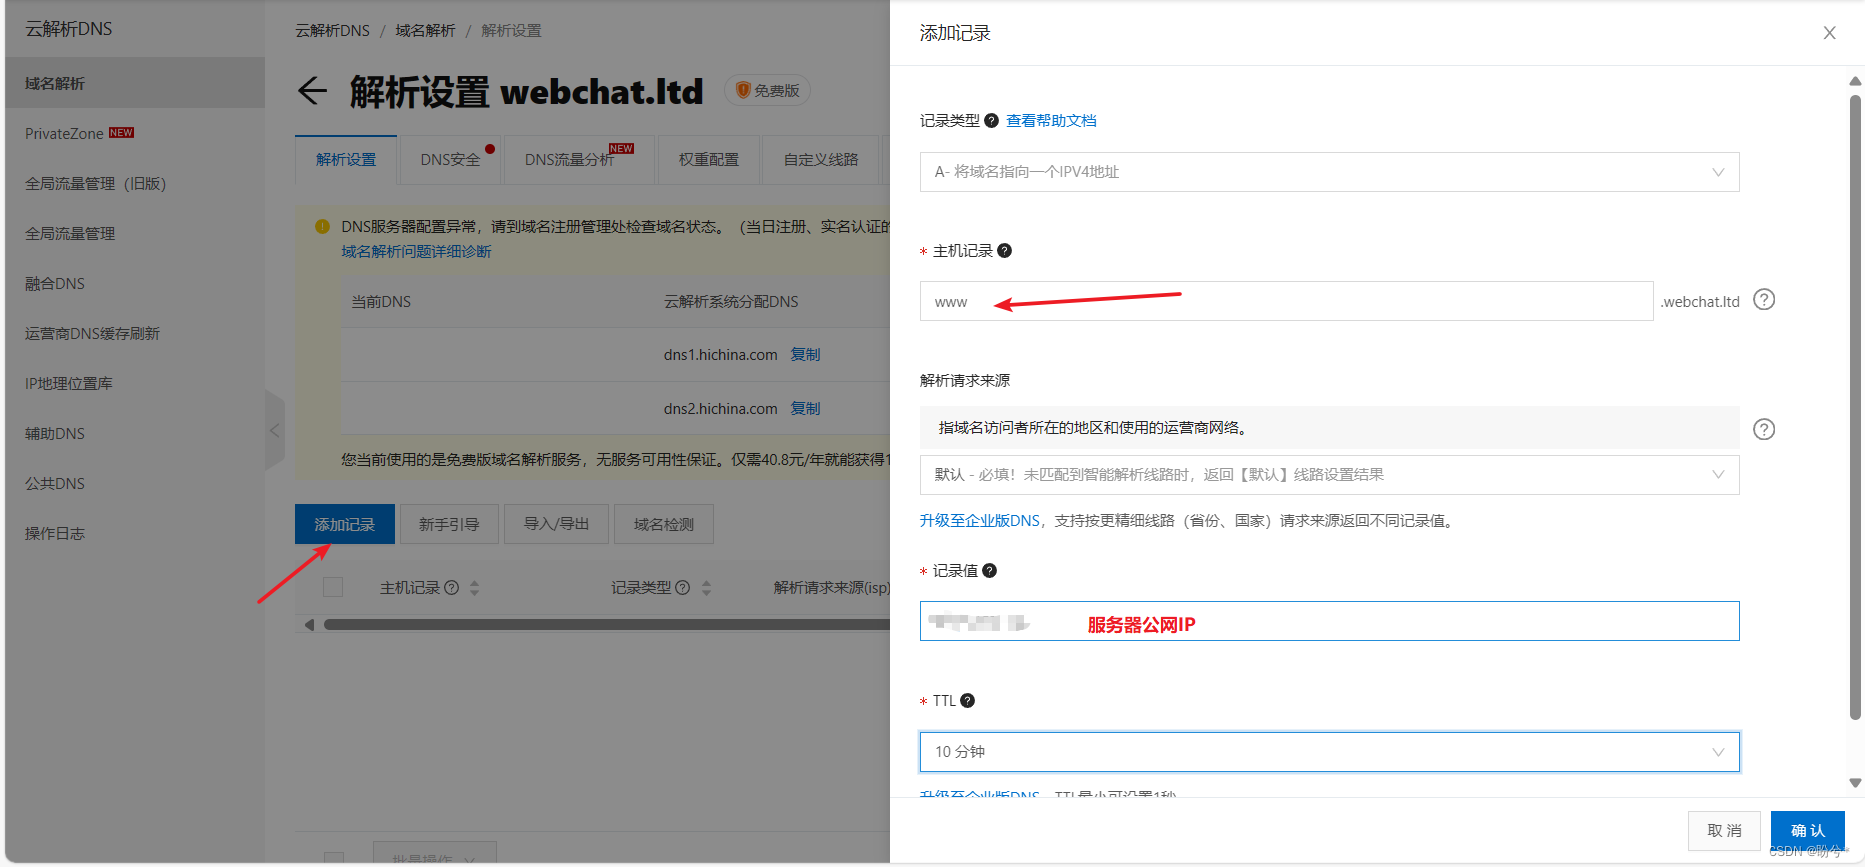Click 云解析DNS in the breadcrumb
The width and height of the screenshot is (1865, 867).
pyautogui.click(x=332, y=31)
